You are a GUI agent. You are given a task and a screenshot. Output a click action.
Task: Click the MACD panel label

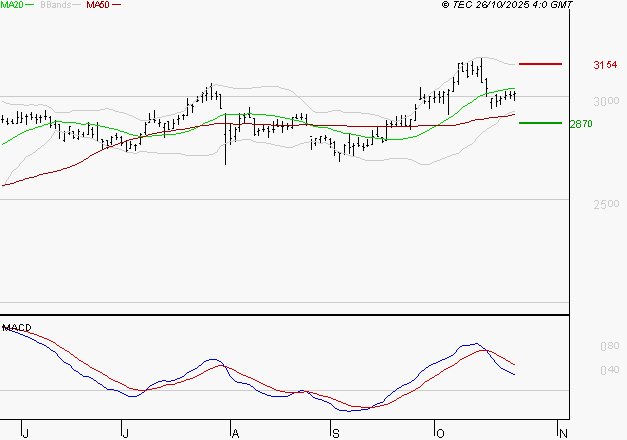pos(17,328)
